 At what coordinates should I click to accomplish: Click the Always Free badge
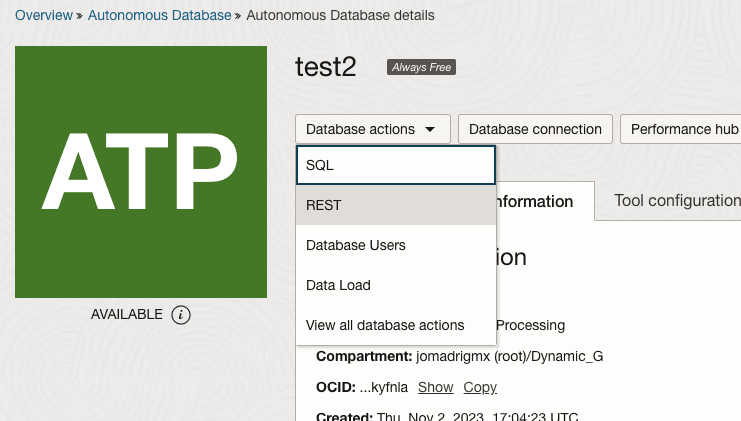click(421, 67)
